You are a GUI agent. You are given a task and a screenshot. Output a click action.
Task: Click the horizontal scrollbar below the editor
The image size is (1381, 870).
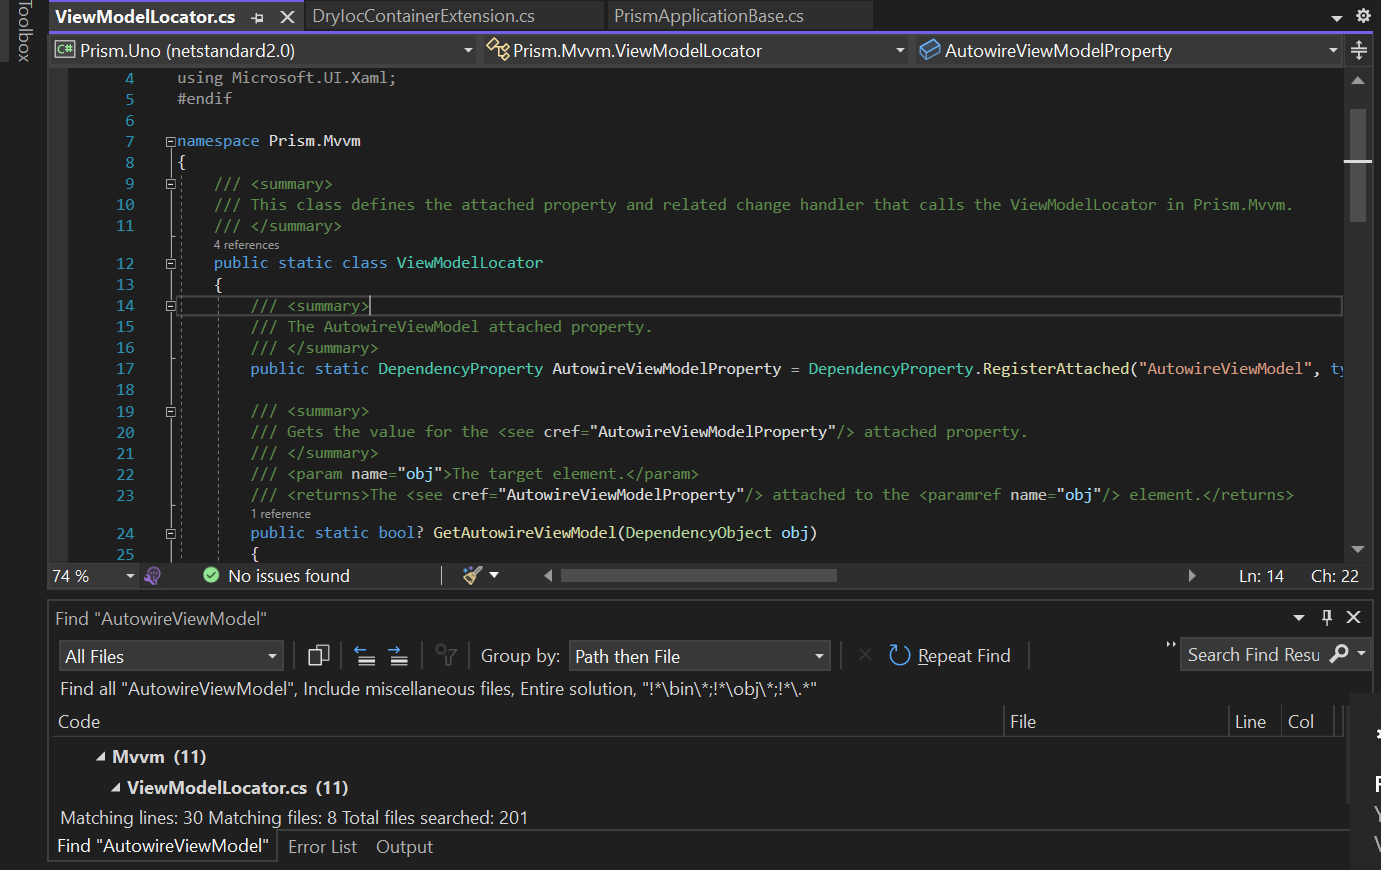coord(700,575)
